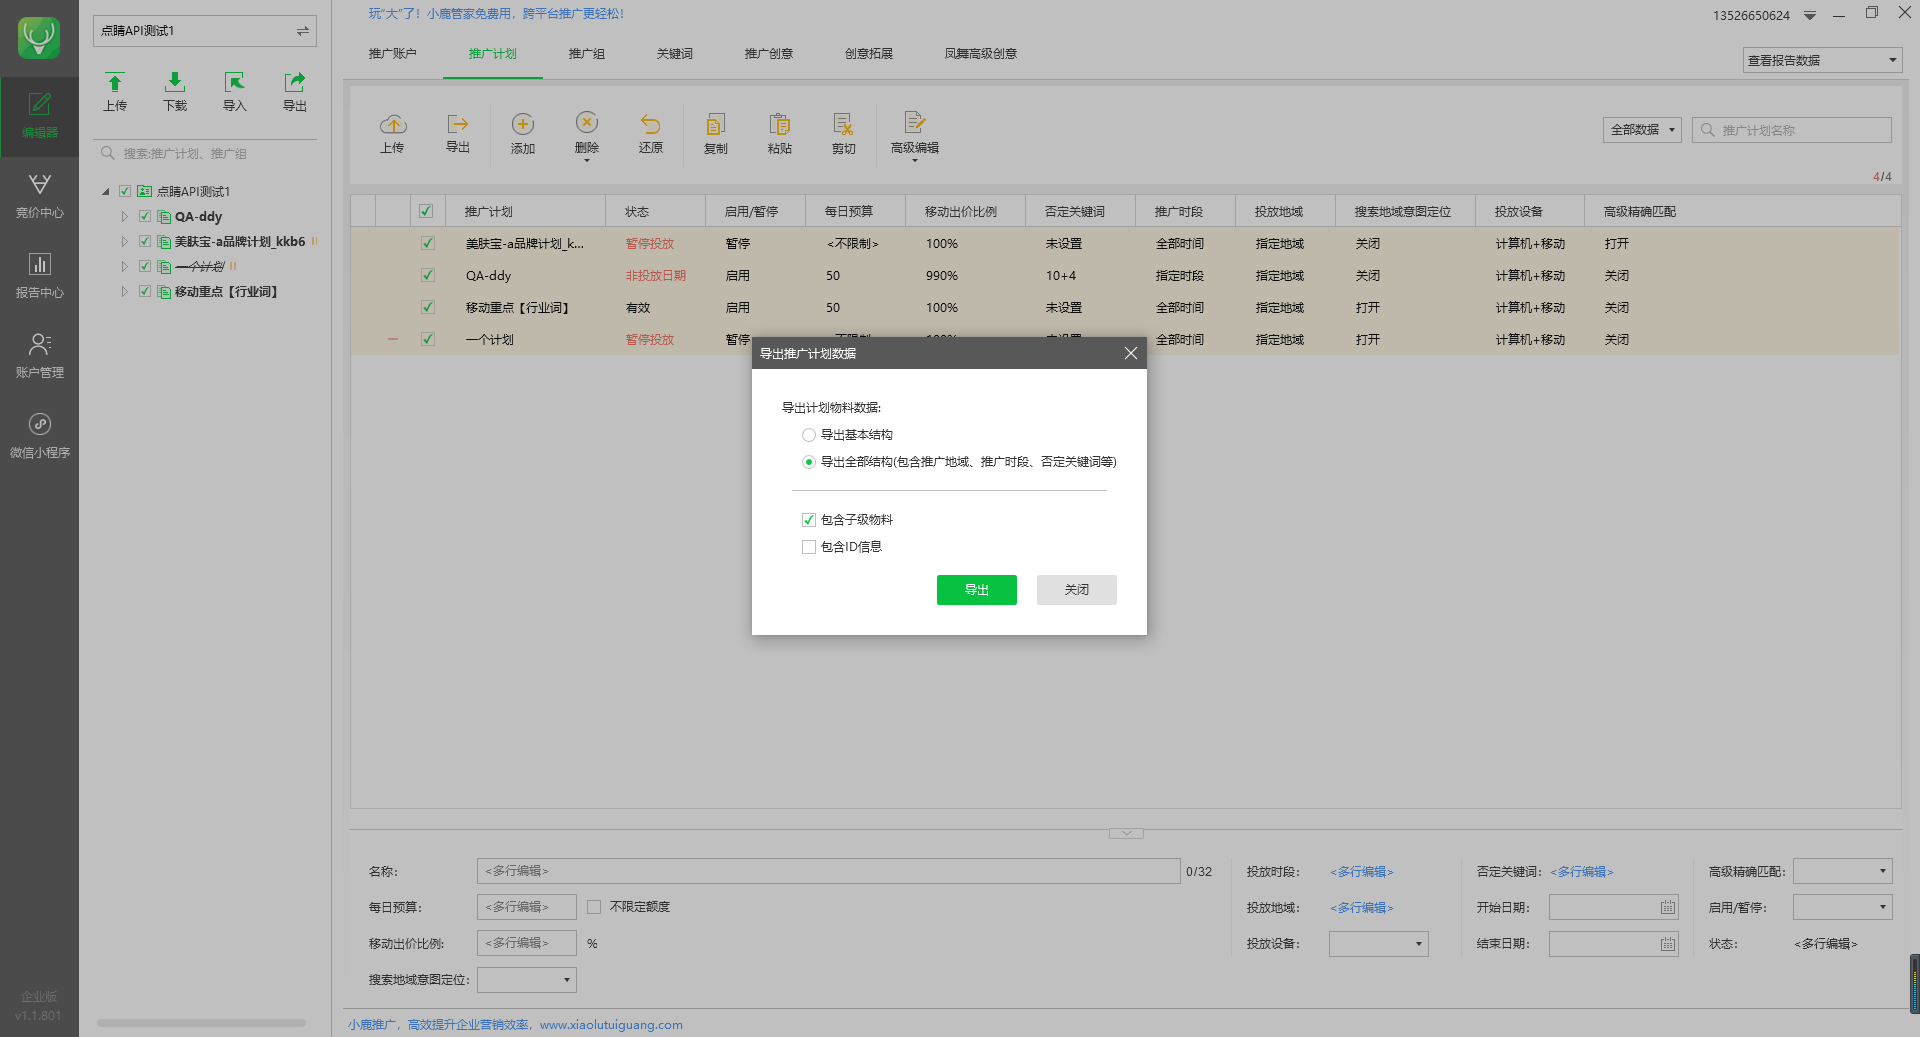Image resolution: width=1920 pixels, height=1037 pixels.
Task: Click the 添加 add plan icon
Action: pos(523,133)
